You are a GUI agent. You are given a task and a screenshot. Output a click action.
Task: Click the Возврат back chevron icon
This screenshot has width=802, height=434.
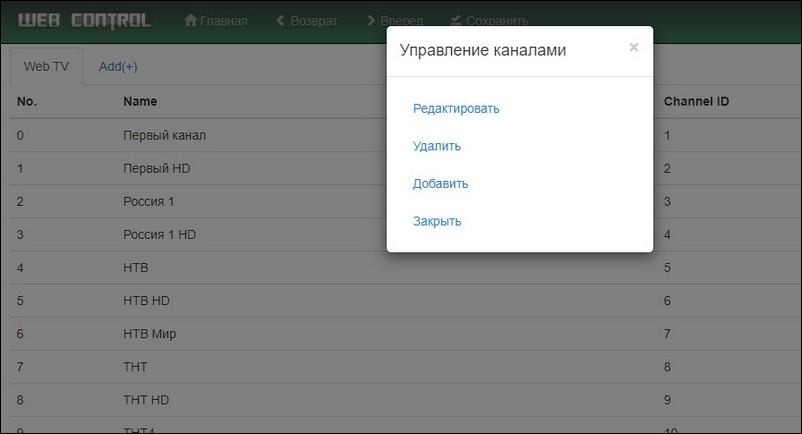coord(280,20)
